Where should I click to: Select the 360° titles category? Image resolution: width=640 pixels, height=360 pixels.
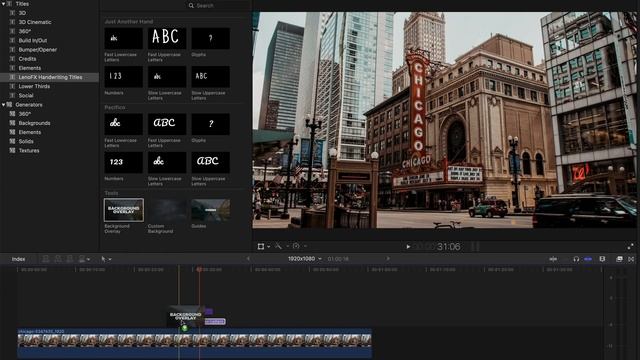point(24,31)
